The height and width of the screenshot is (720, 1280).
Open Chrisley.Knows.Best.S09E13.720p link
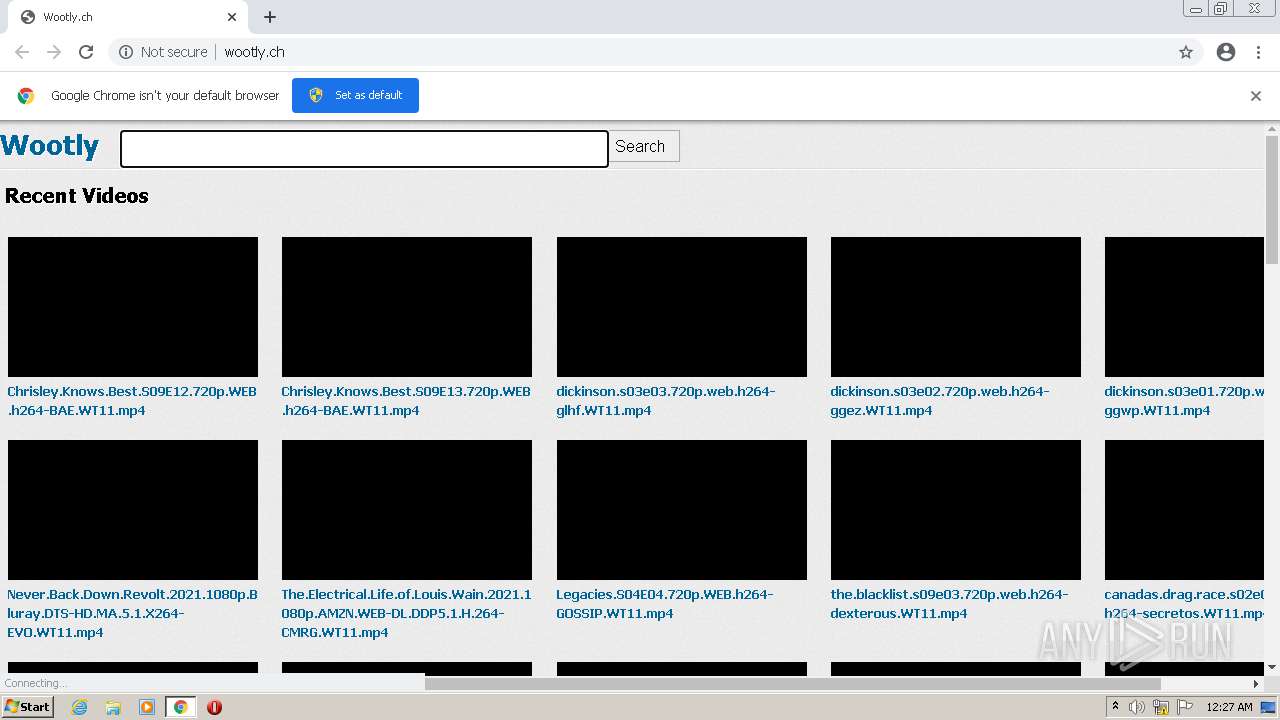[x=406, y=401]
